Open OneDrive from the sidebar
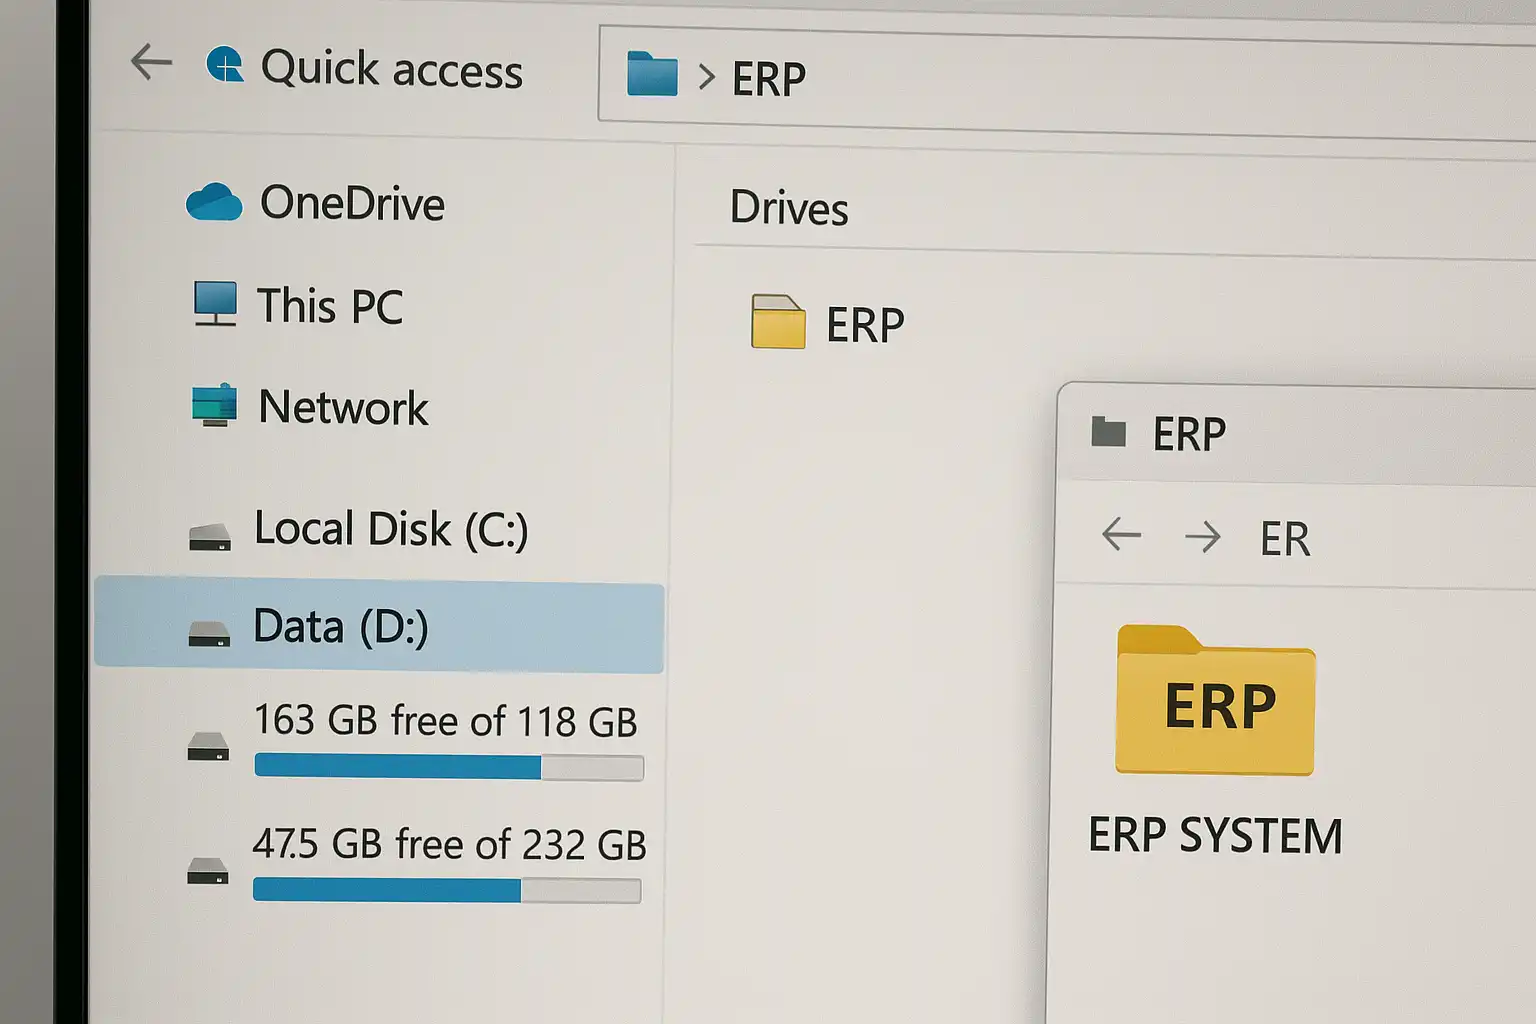The height and width of the screenshot is (1024, 1536). click(352, 204)
